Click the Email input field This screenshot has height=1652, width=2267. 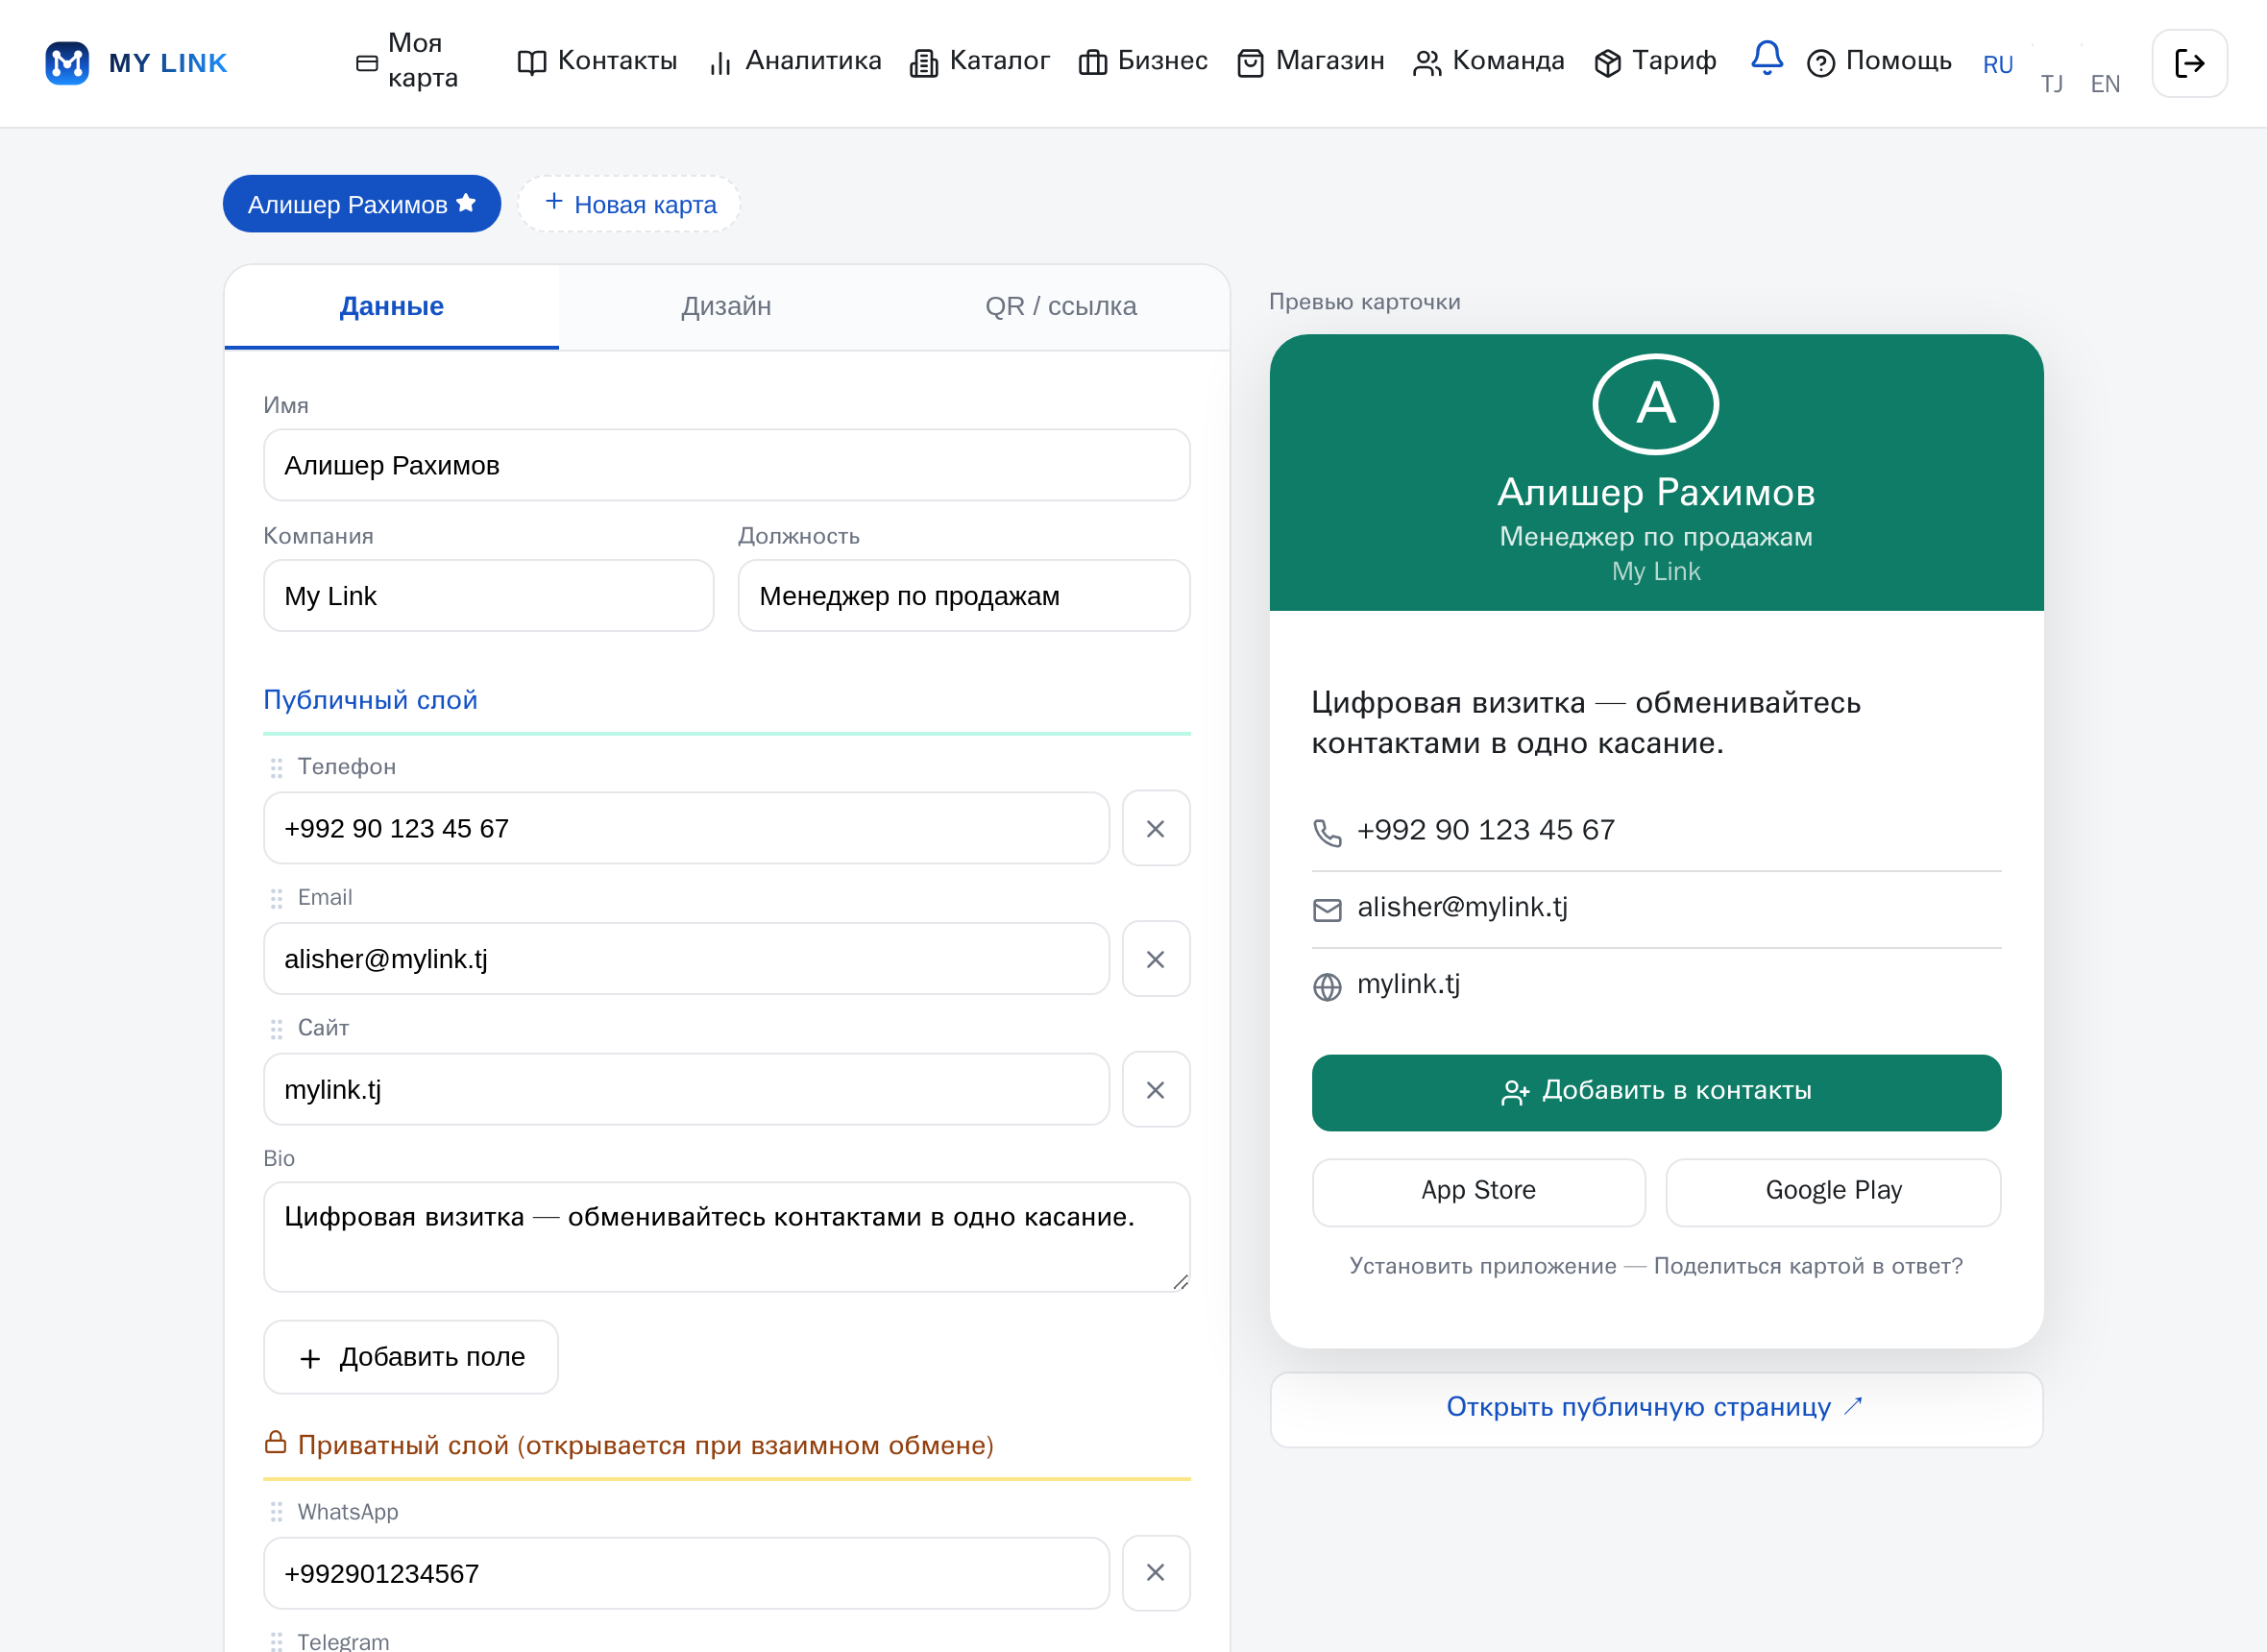click(x=686, y=958)
